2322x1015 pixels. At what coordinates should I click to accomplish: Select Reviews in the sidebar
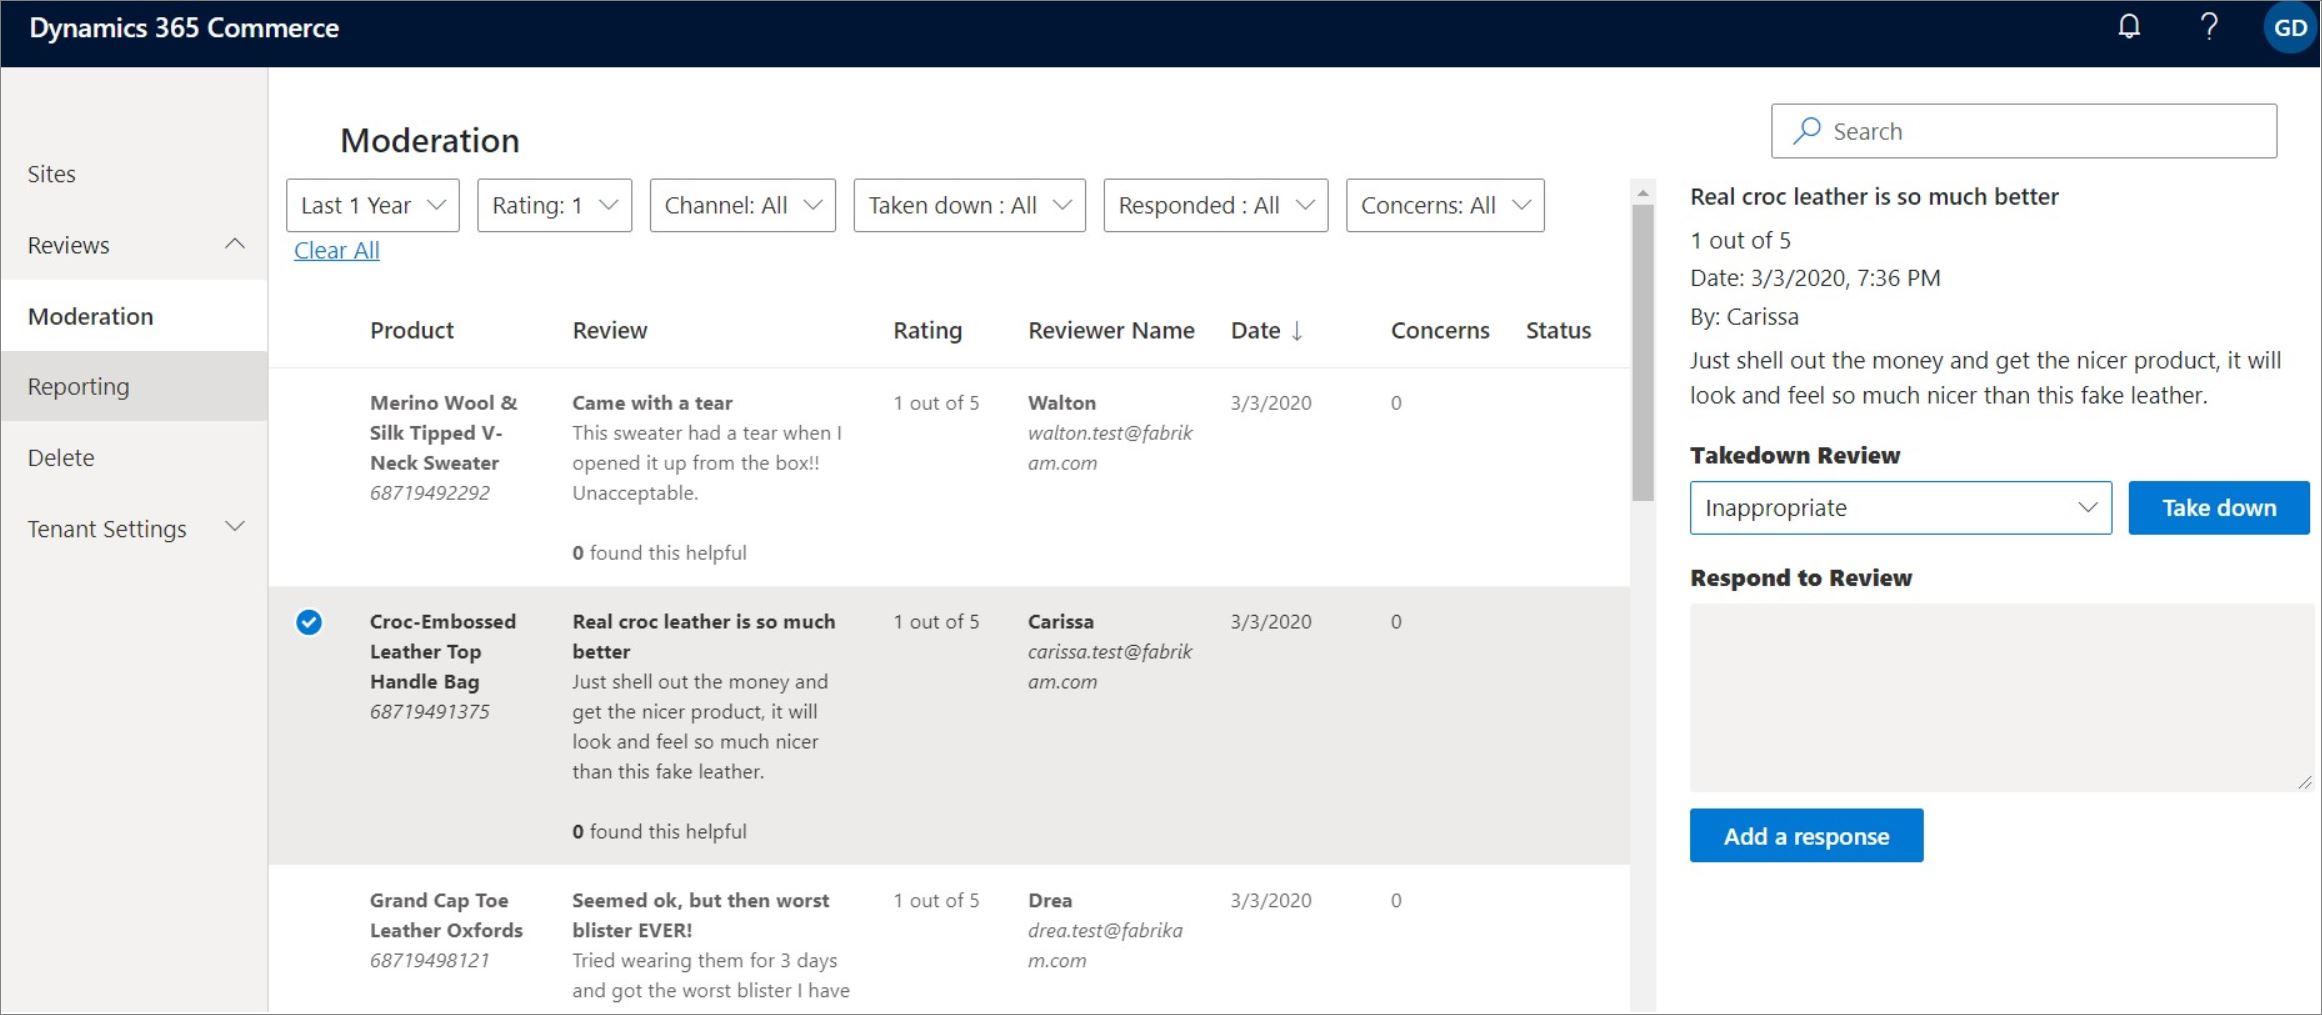68,245
